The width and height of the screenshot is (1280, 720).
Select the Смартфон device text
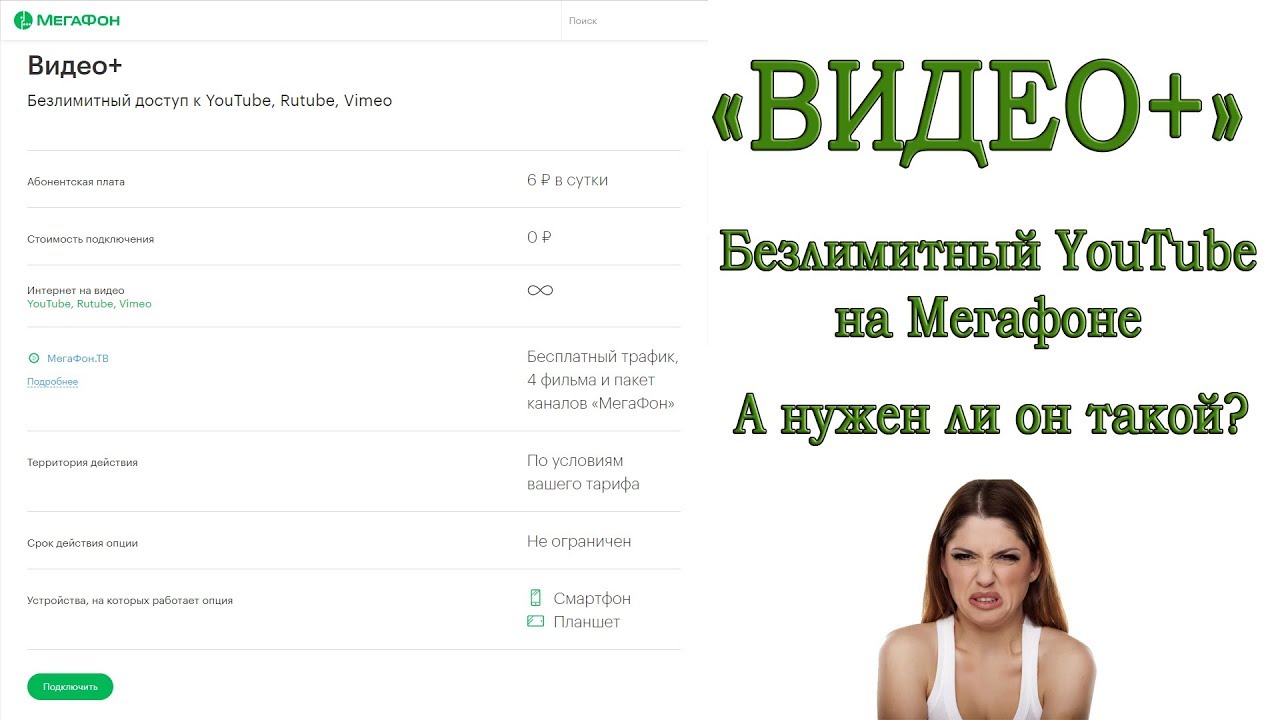pos(592,598)
